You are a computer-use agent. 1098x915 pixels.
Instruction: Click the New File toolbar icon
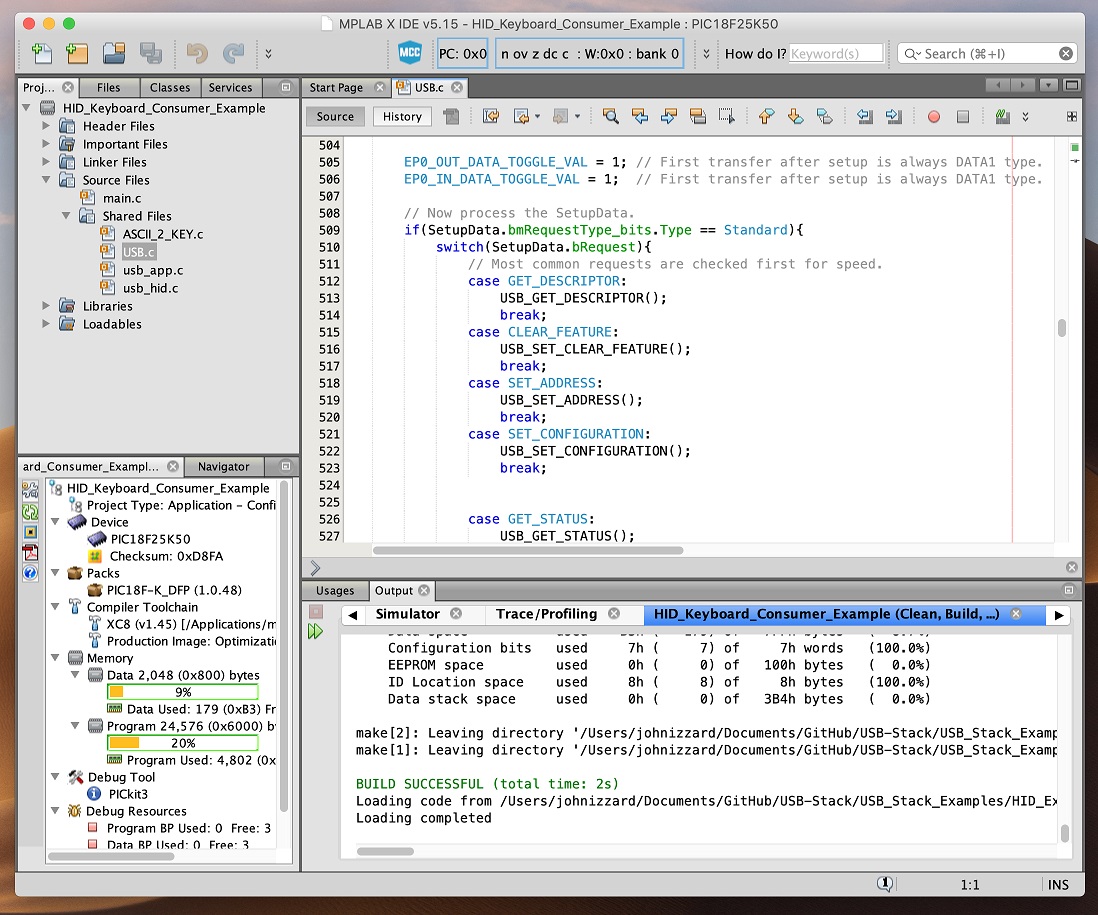tap(41, 53)
